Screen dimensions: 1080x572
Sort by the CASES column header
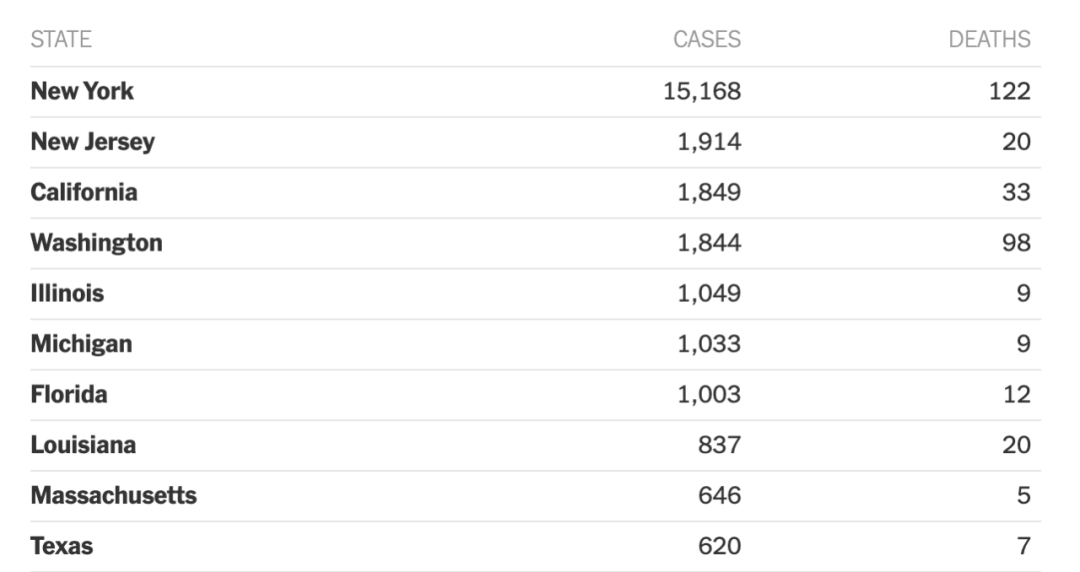point(707,39)
